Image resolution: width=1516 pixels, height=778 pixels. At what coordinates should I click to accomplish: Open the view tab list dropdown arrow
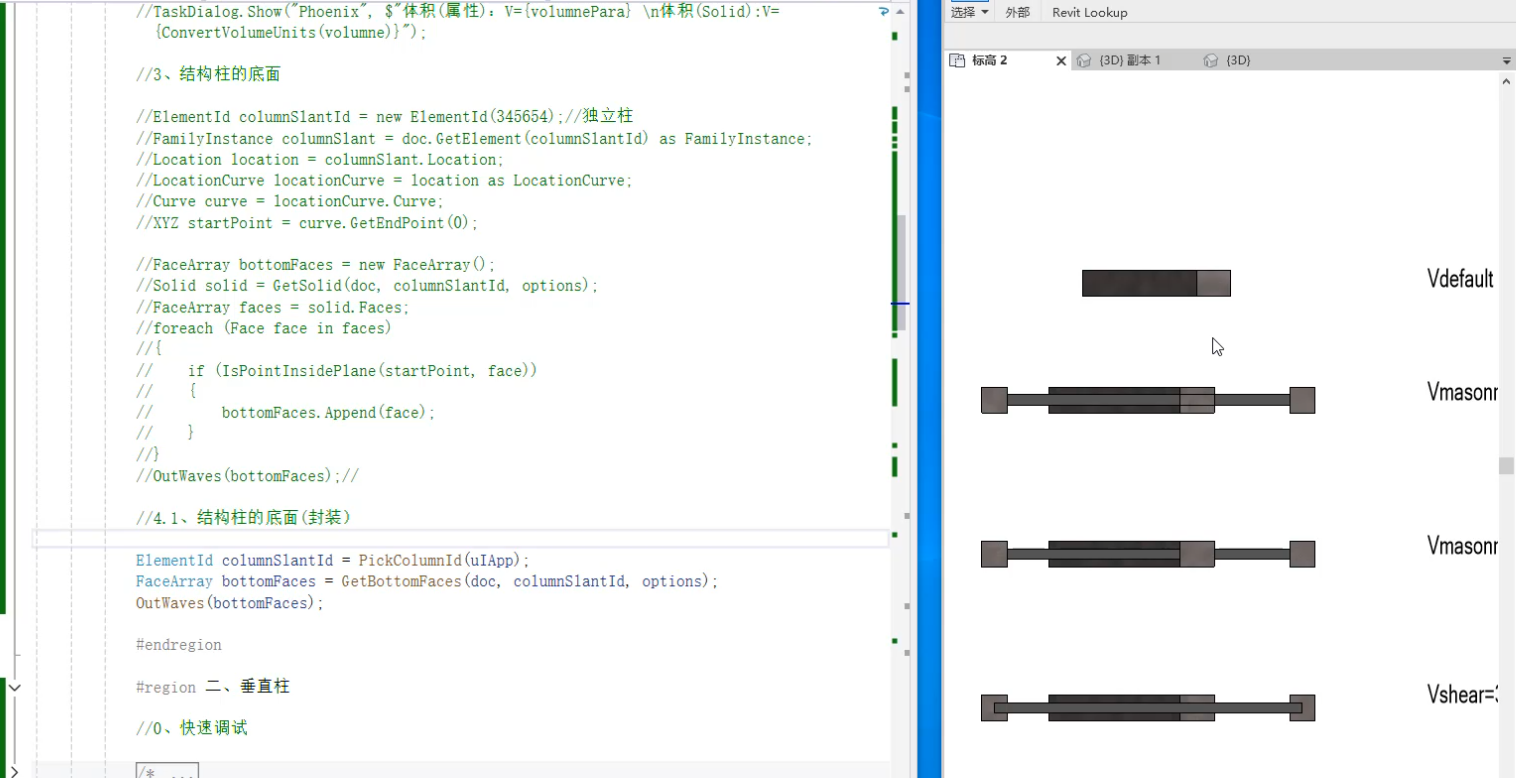(x=1506, y=61)
